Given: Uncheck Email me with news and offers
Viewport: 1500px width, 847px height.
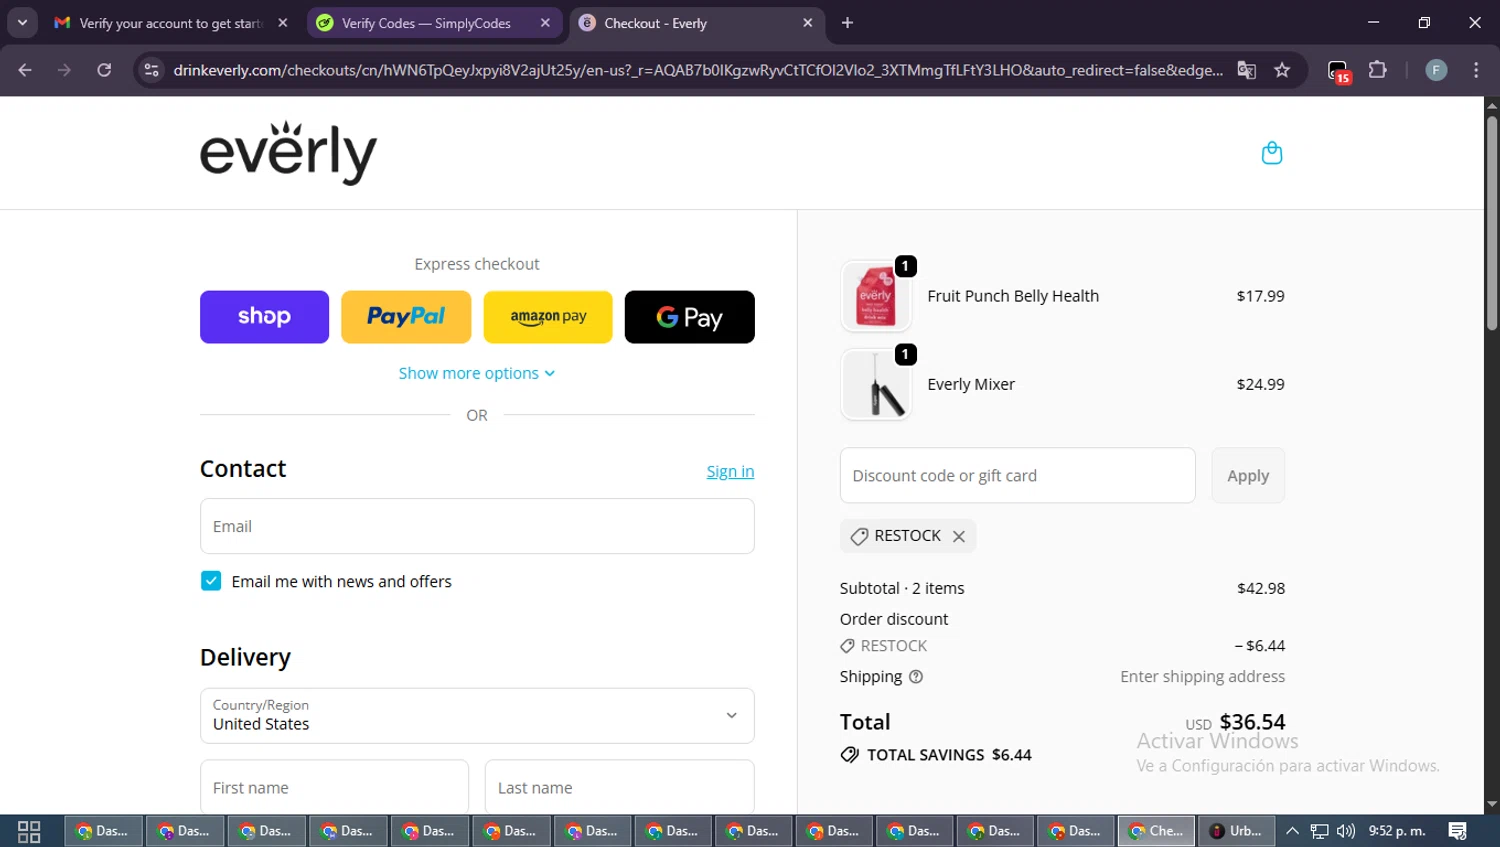Looking at the screenshot, I should [211, 581].
